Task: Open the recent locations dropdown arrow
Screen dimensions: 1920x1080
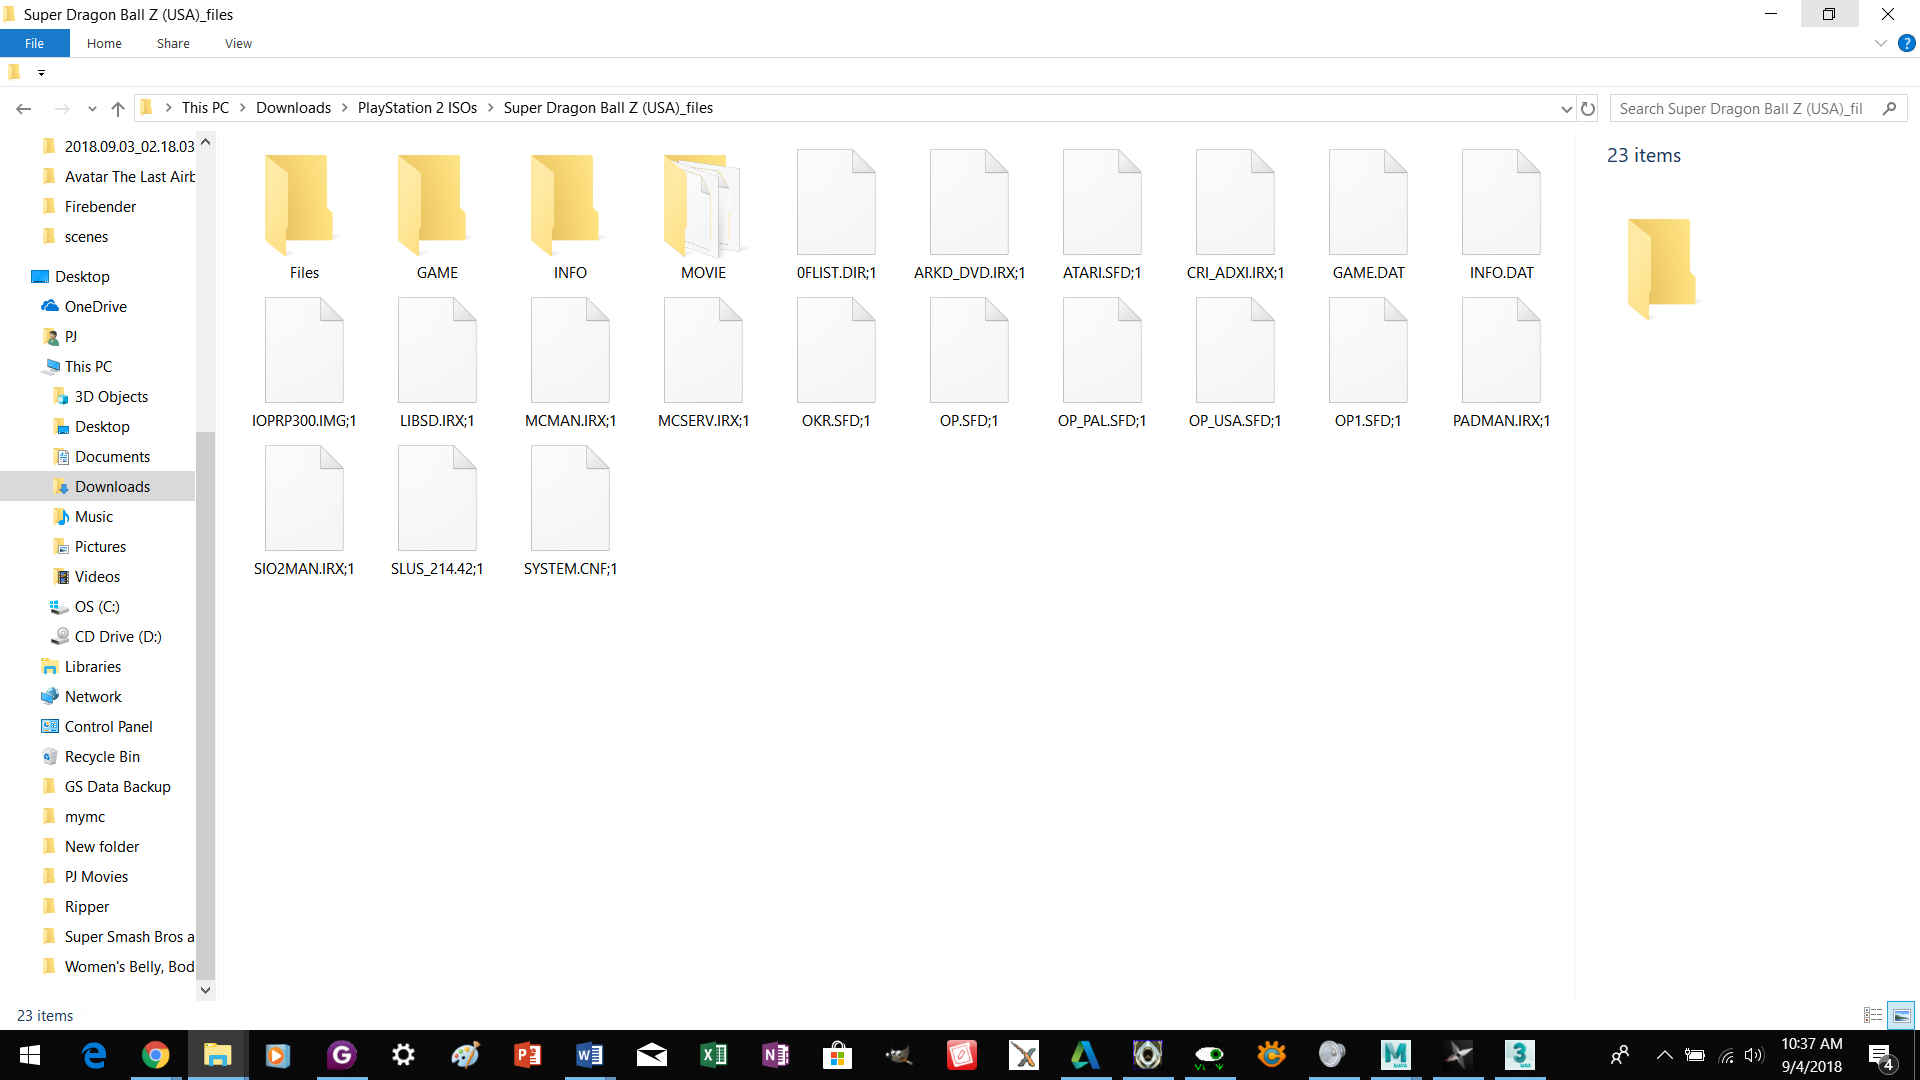Action: click(92, 108)
